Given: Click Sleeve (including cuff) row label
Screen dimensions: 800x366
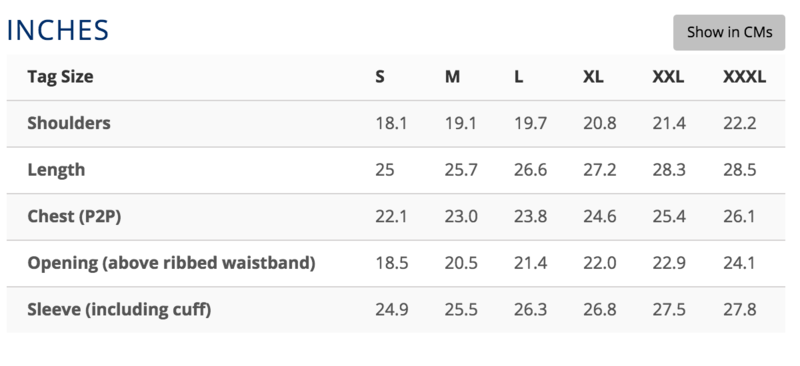Looking at the screenshot, I should click(119, 309).
